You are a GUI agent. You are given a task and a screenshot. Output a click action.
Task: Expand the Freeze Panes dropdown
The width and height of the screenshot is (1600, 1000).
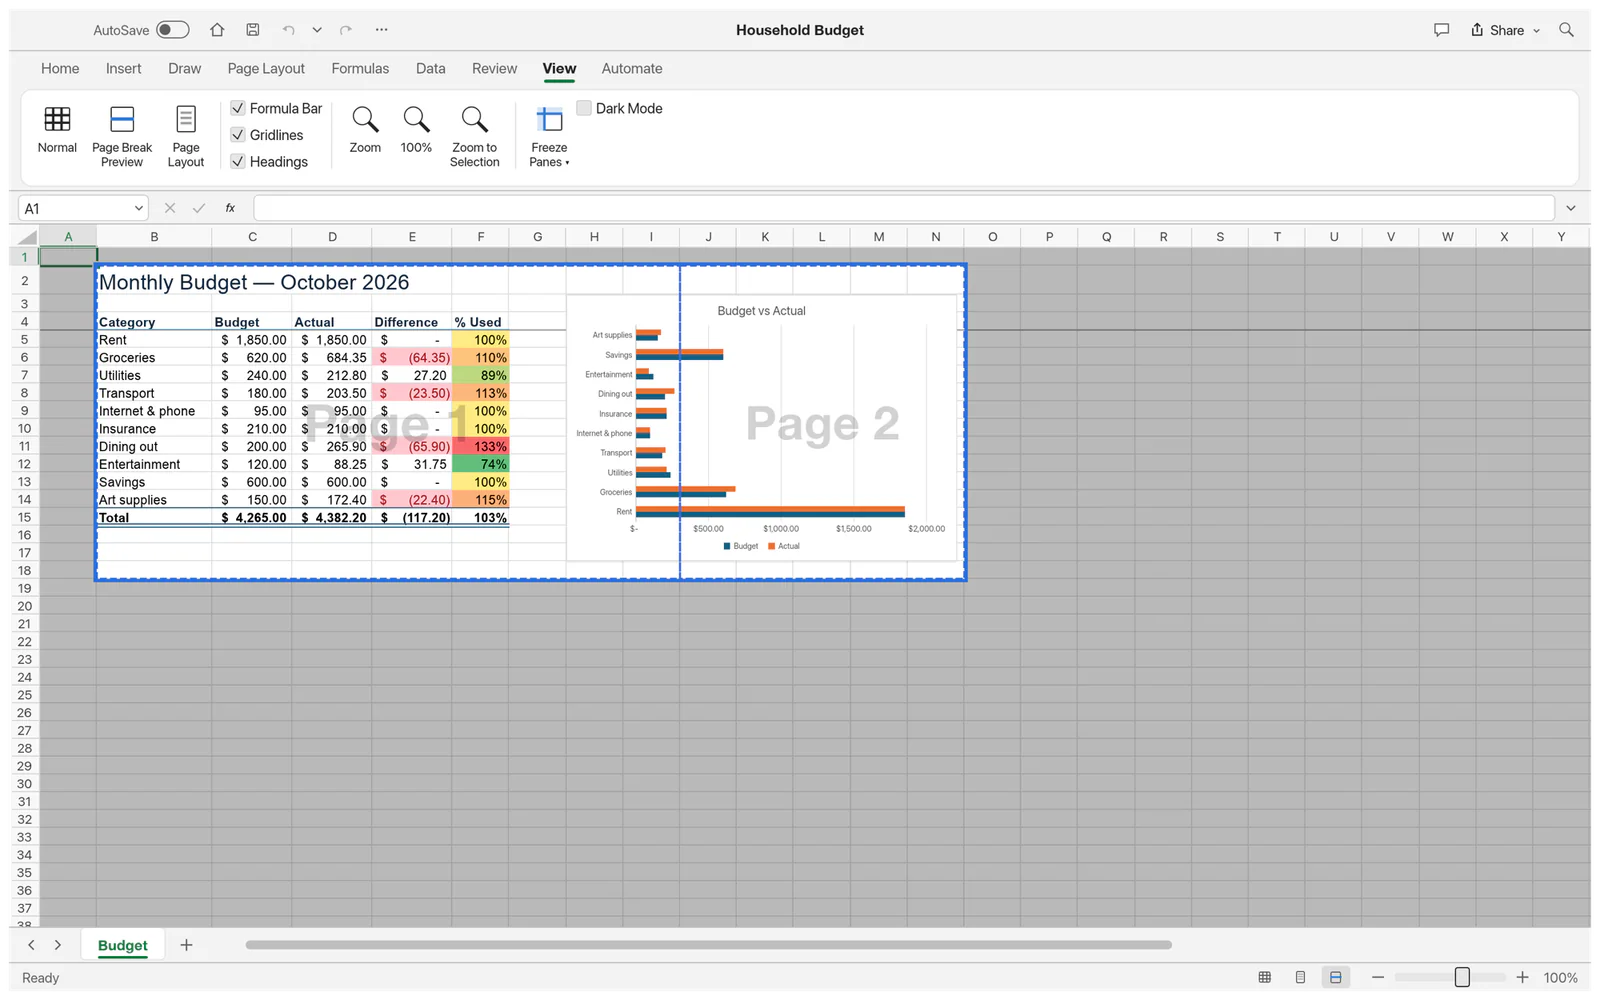point(549,136)
